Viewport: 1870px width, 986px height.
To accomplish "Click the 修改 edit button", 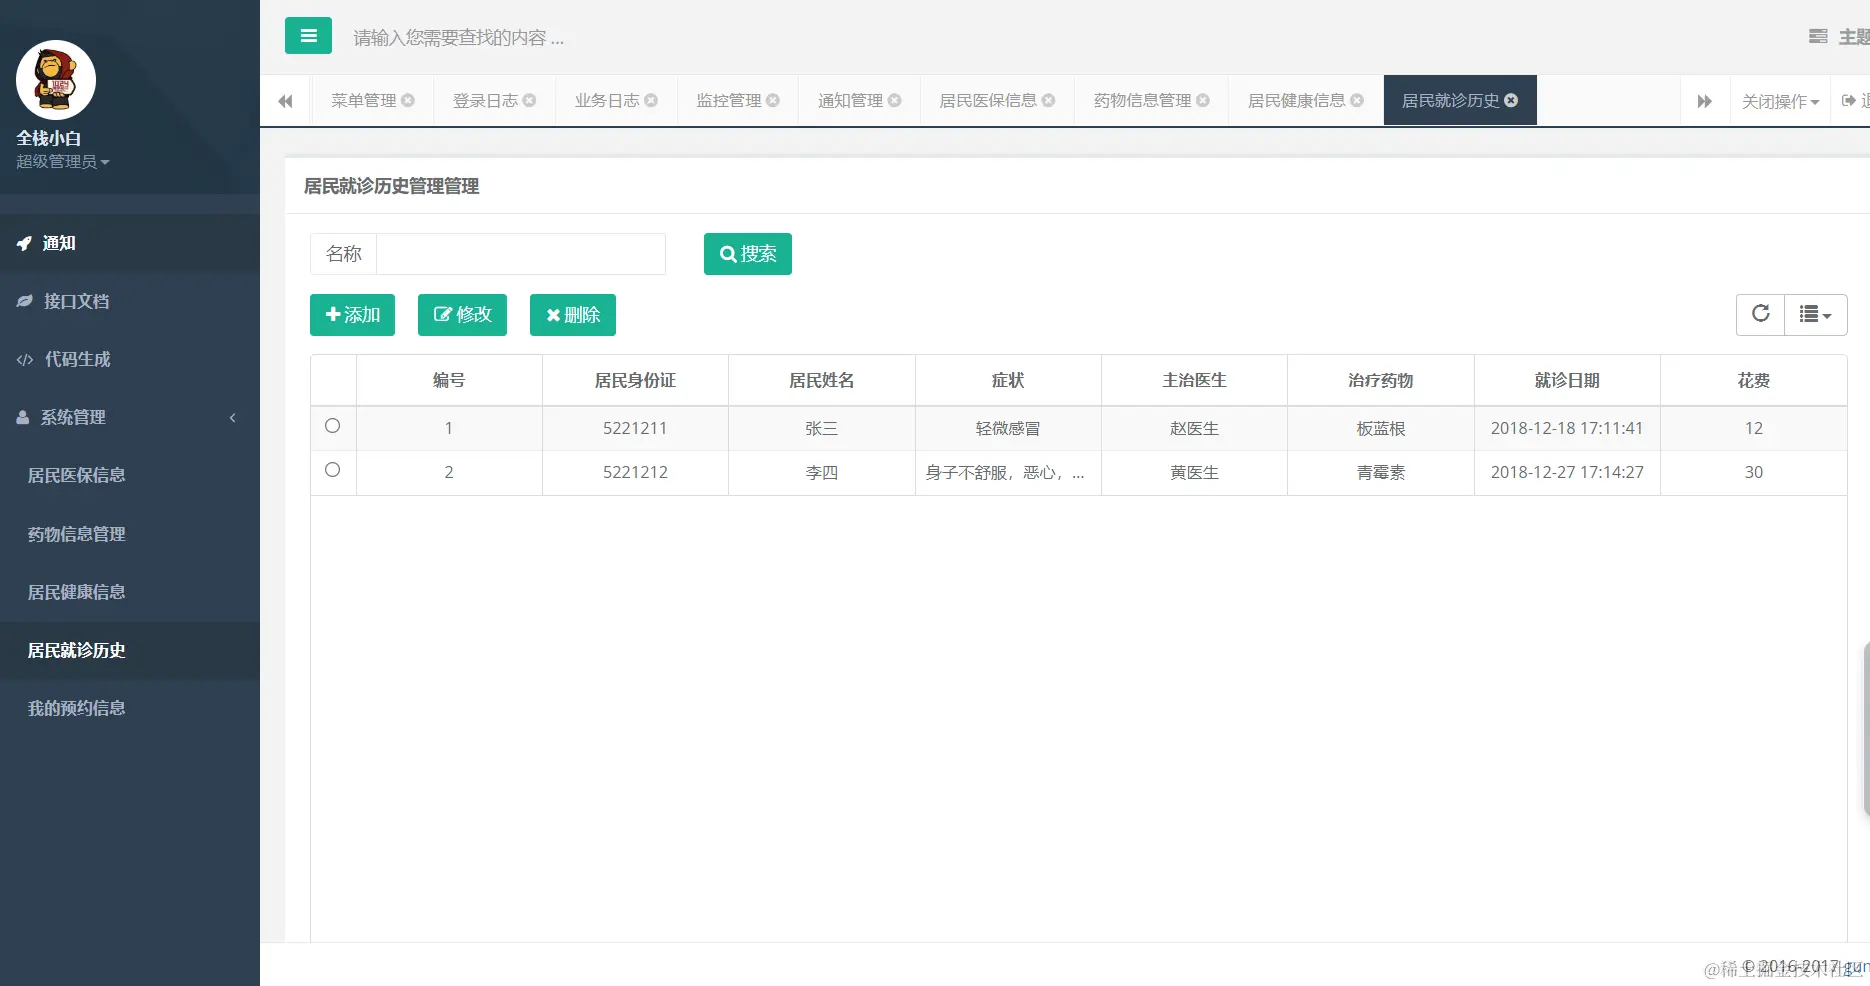I will [x=462, y=315].
